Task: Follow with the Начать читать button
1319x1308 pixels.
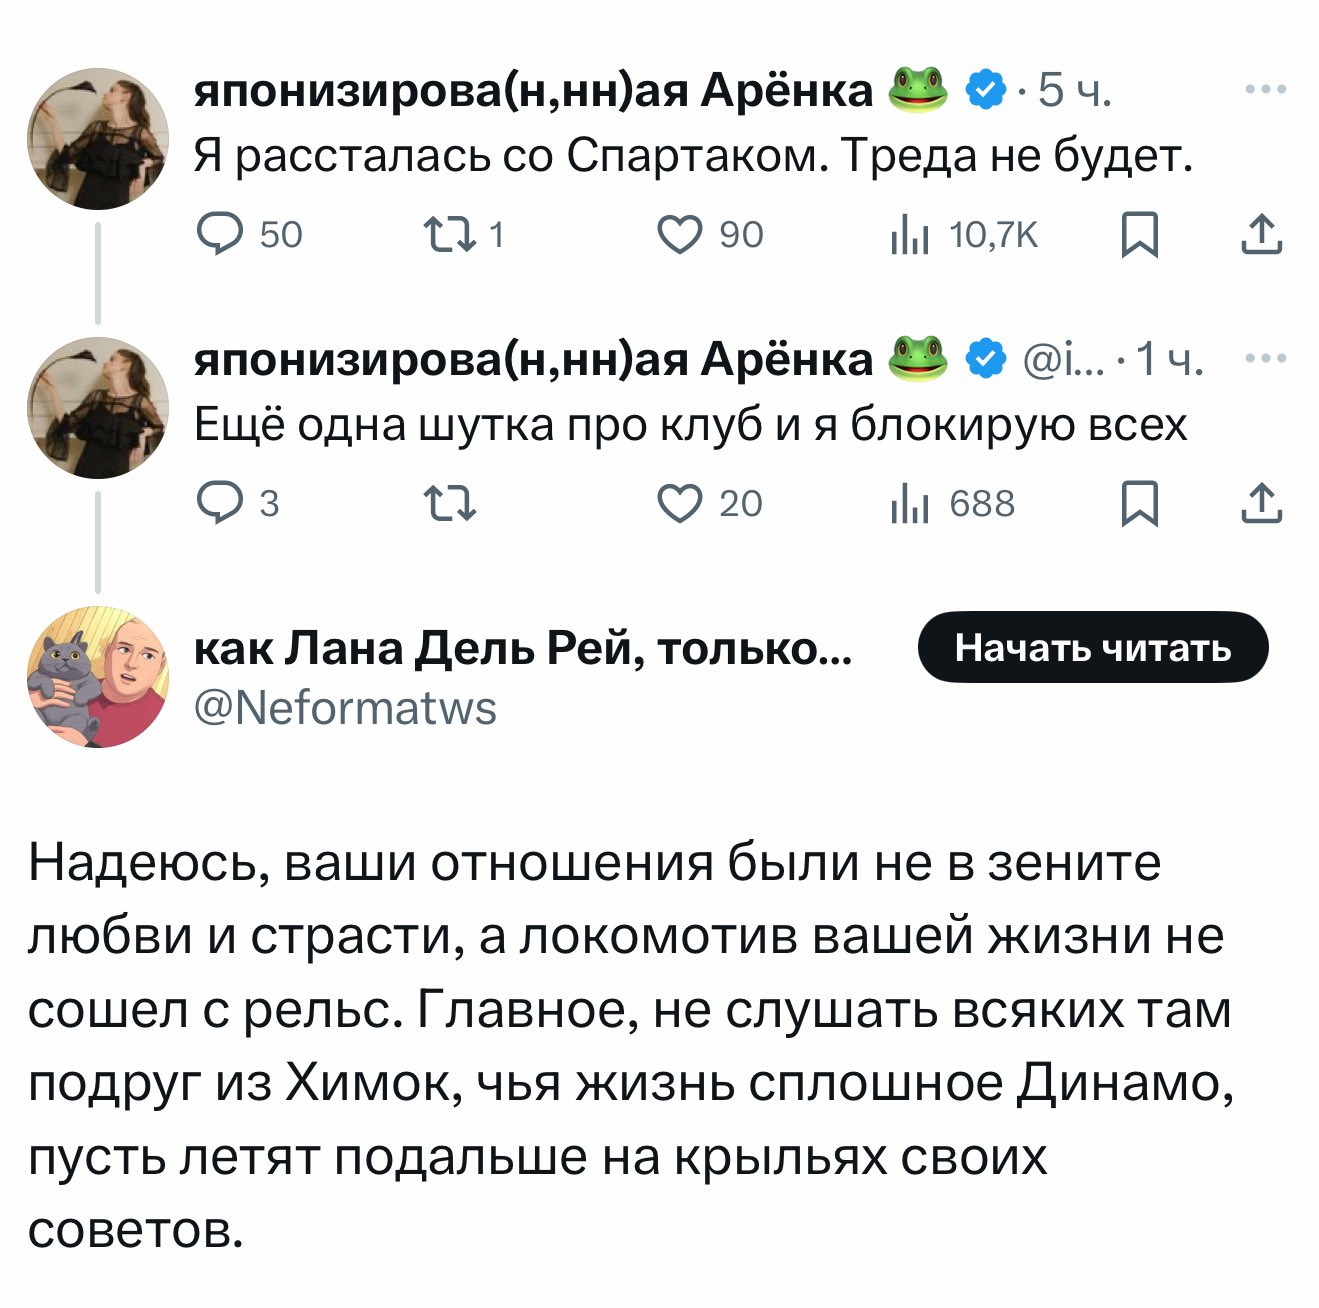Action: tap(1093, 647)
